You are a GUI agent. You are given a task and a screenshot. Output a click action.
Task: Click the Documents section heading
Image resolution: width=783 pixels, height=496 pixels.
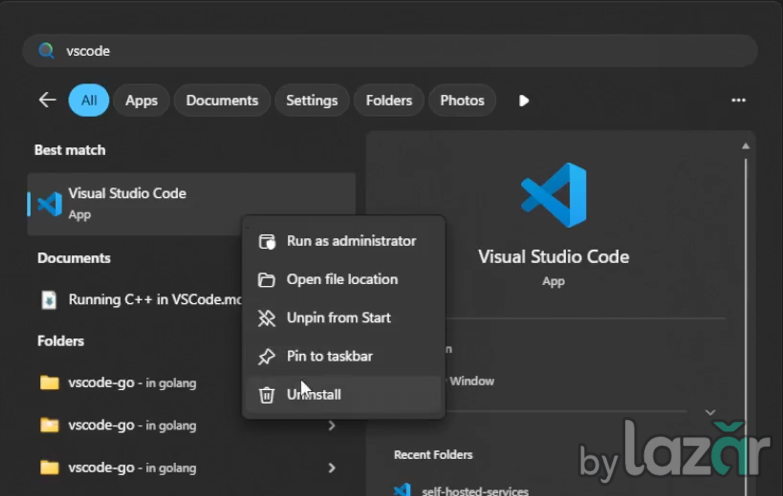pyautogui.click(x=74, y=258)
